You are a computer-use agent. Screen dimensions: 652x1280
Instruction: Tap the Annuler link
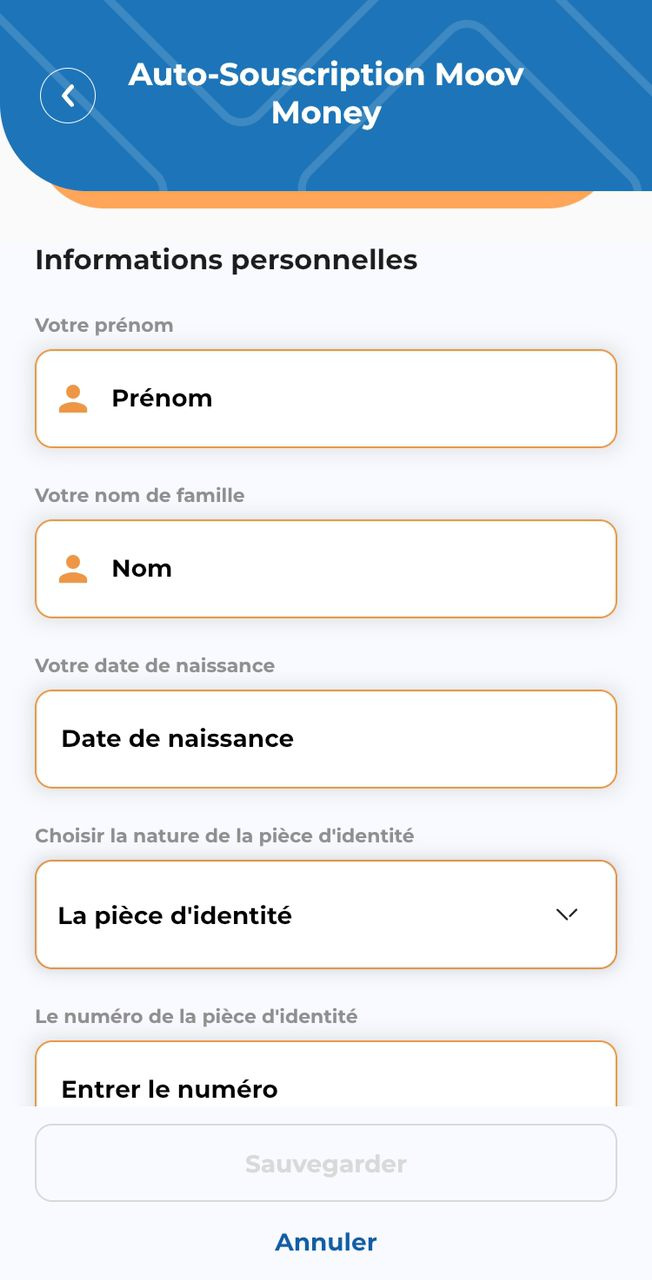point(326,1242)
